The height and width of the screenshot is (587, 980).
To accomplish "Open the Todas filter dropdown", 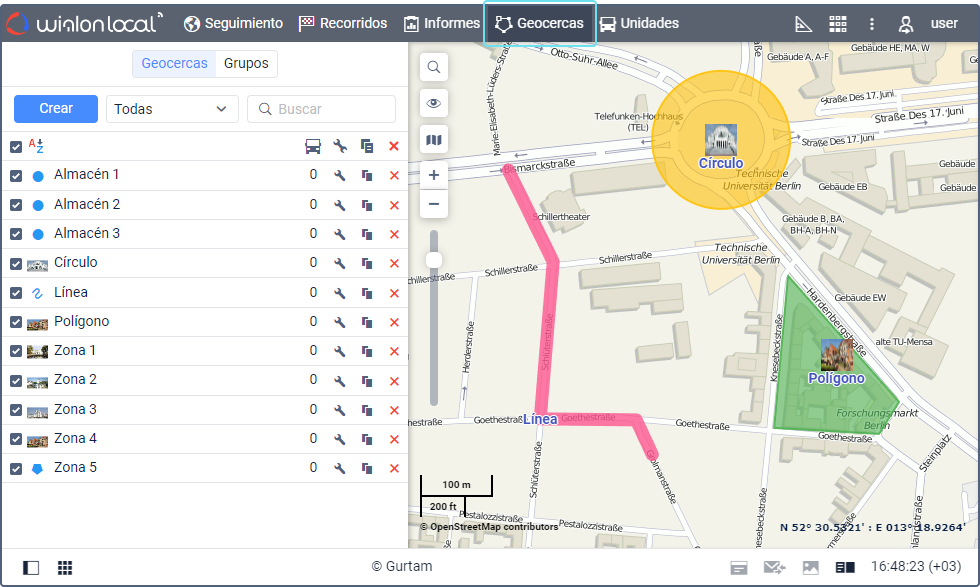I will pos(172,109).
